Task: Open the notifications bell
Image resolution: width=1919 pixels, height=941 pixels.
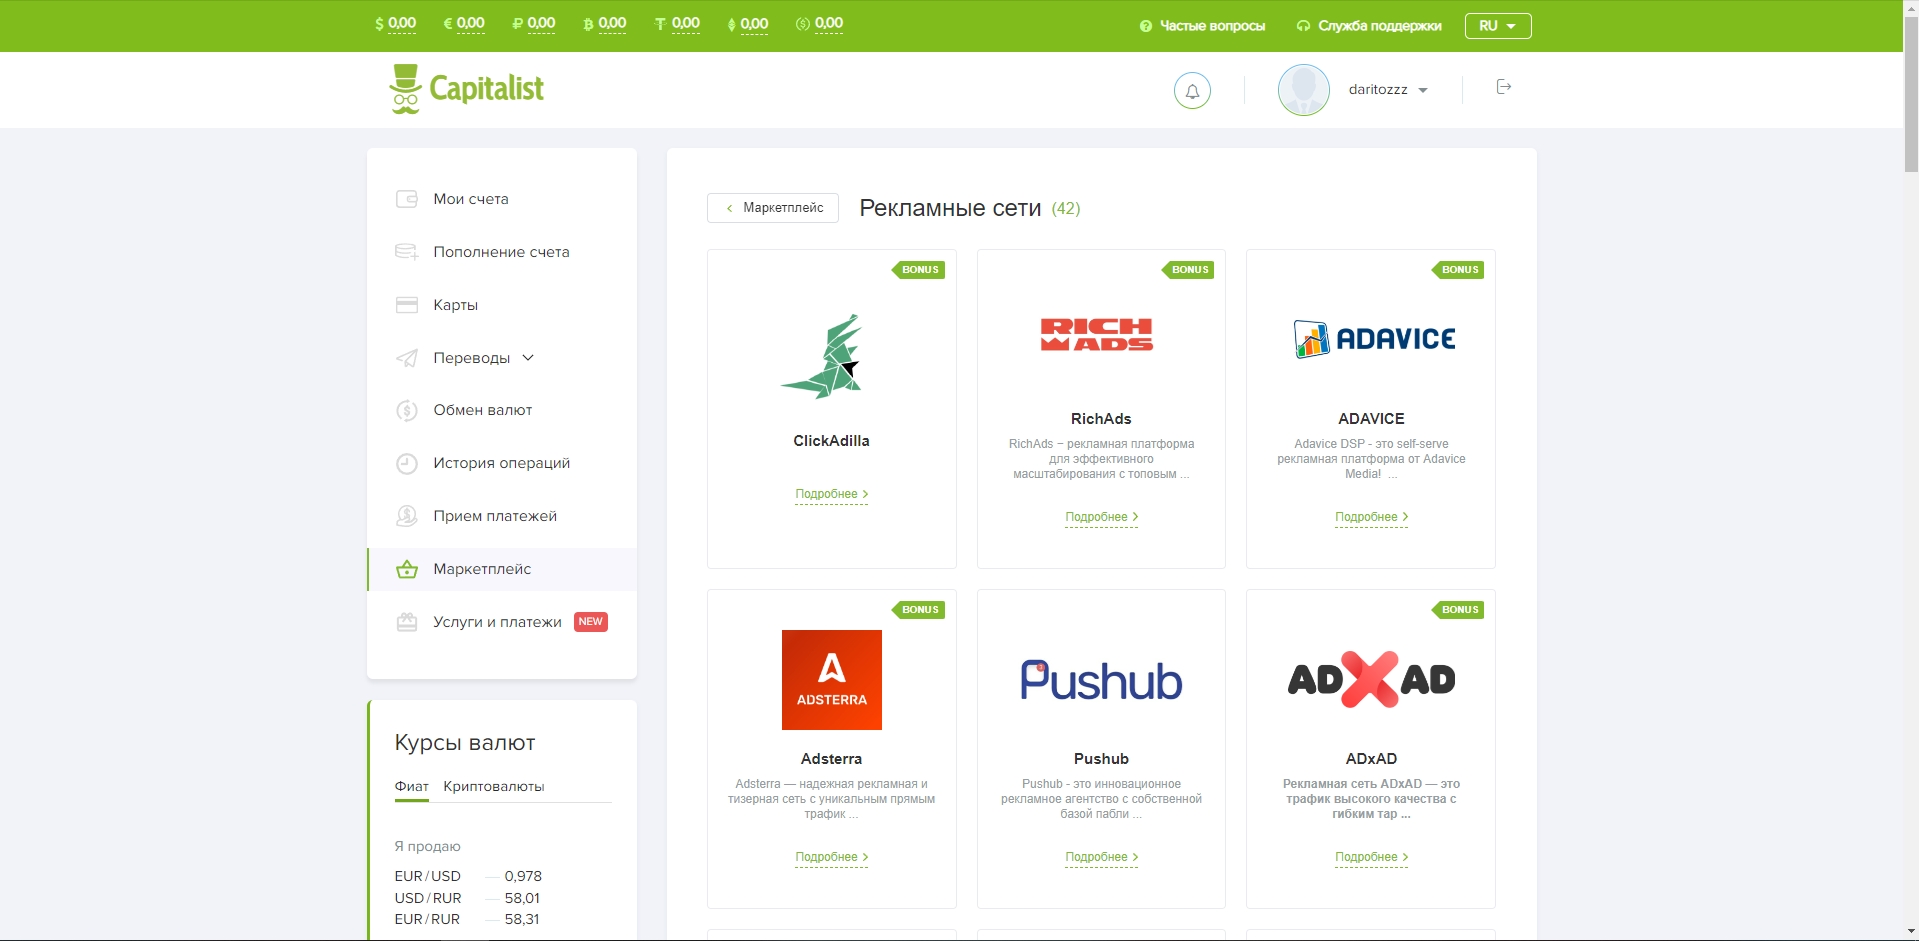Action: coord(1192,90)
